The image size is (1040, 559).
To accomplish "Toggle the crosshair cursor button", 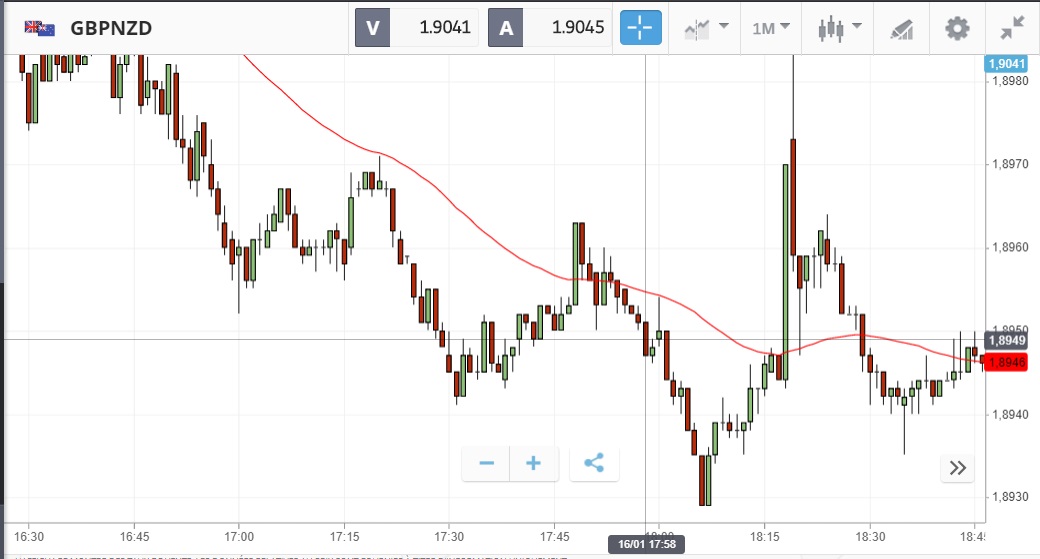I will (642, 28).
